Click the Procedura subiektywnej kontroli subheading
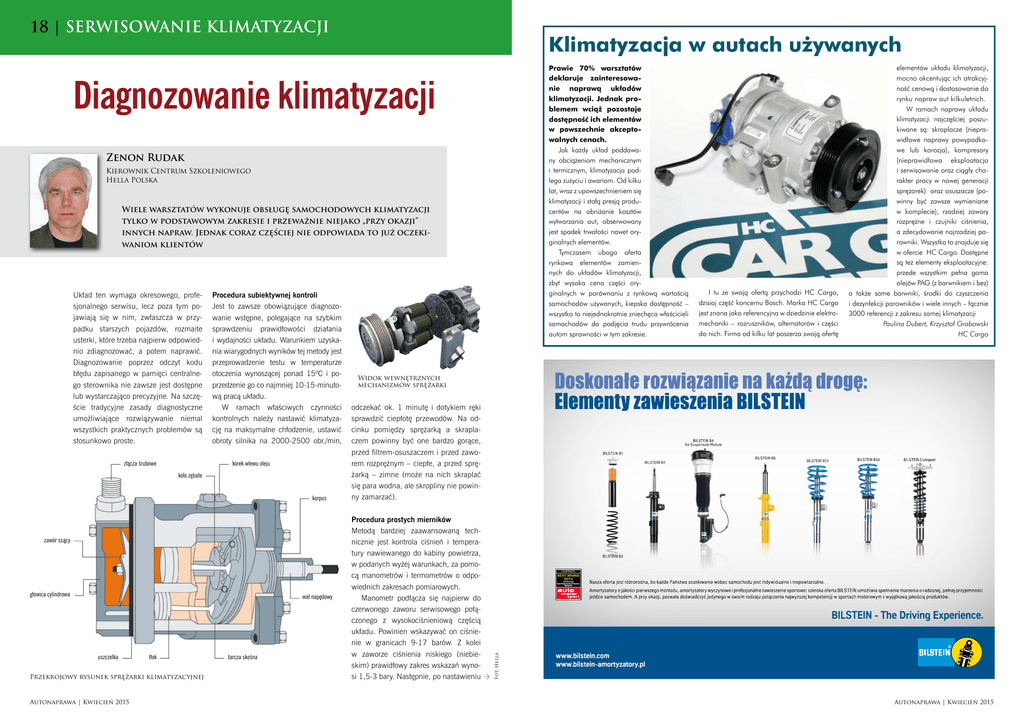The width and height of the screenshot is (1024, 724). point(264,296)
